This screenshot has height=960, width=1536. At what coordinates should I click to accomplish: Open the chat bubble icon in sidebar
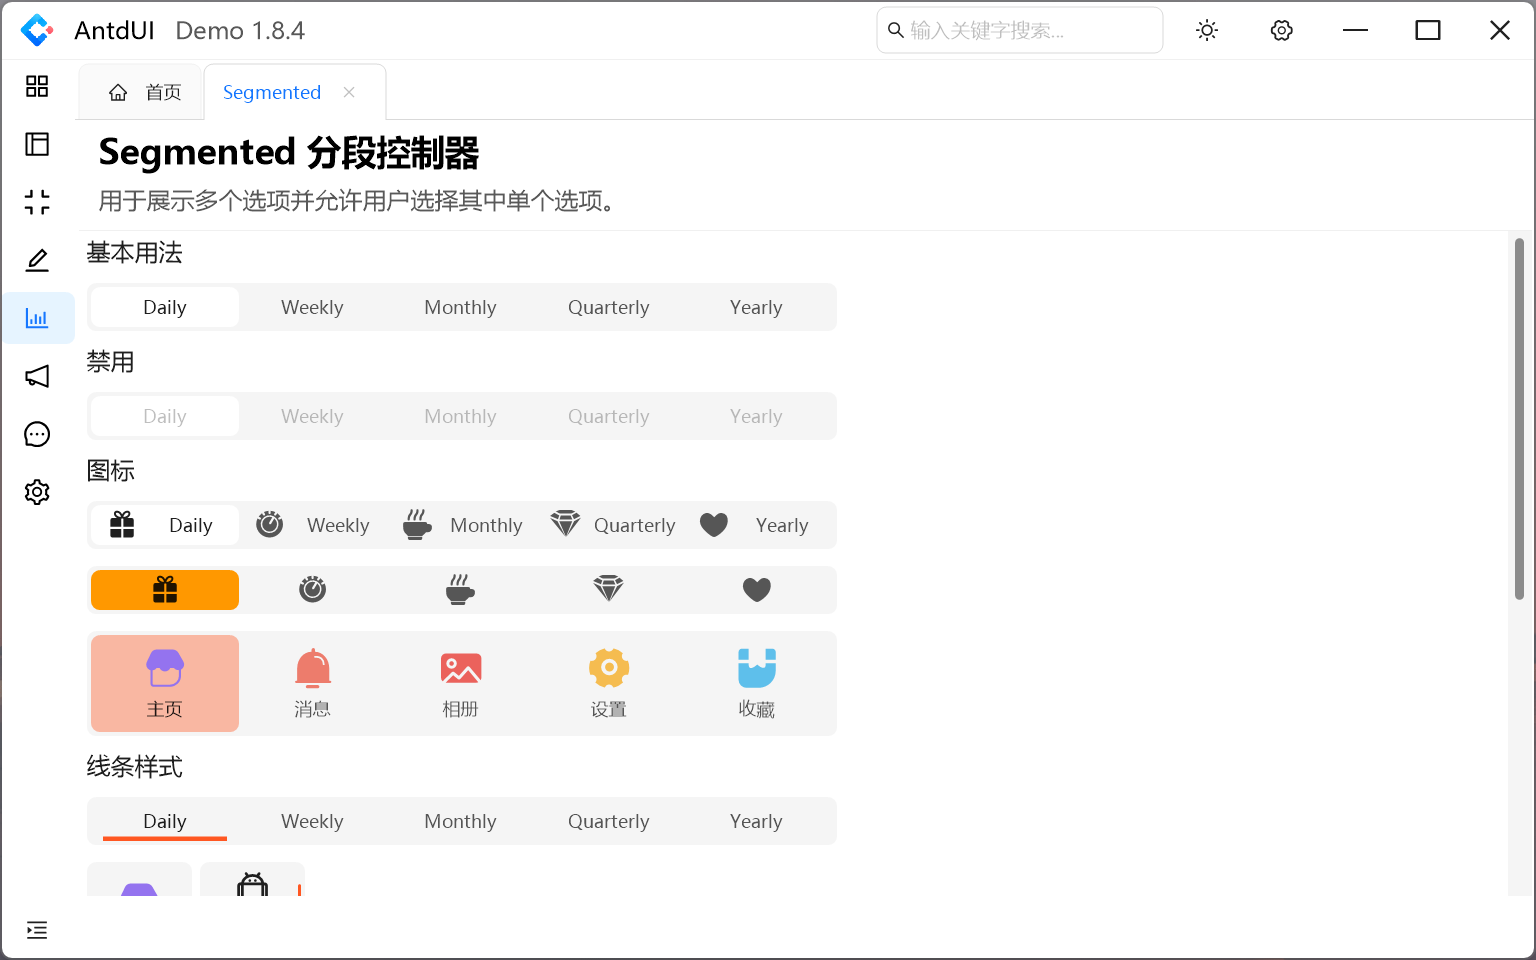click(37, 435)
